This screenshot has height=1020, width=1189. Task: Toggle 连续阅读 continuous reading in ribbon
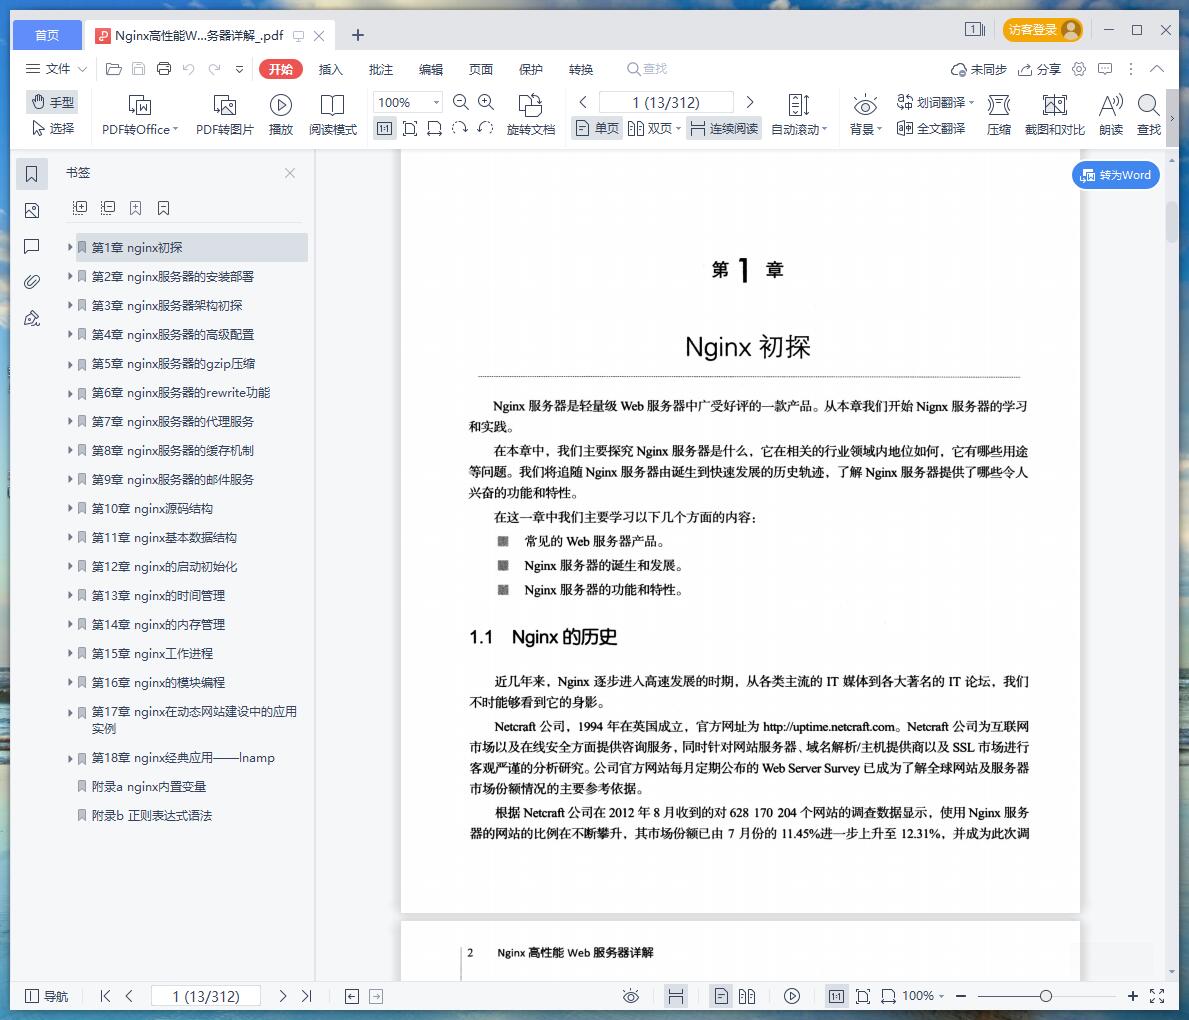(x=724, y=128)
